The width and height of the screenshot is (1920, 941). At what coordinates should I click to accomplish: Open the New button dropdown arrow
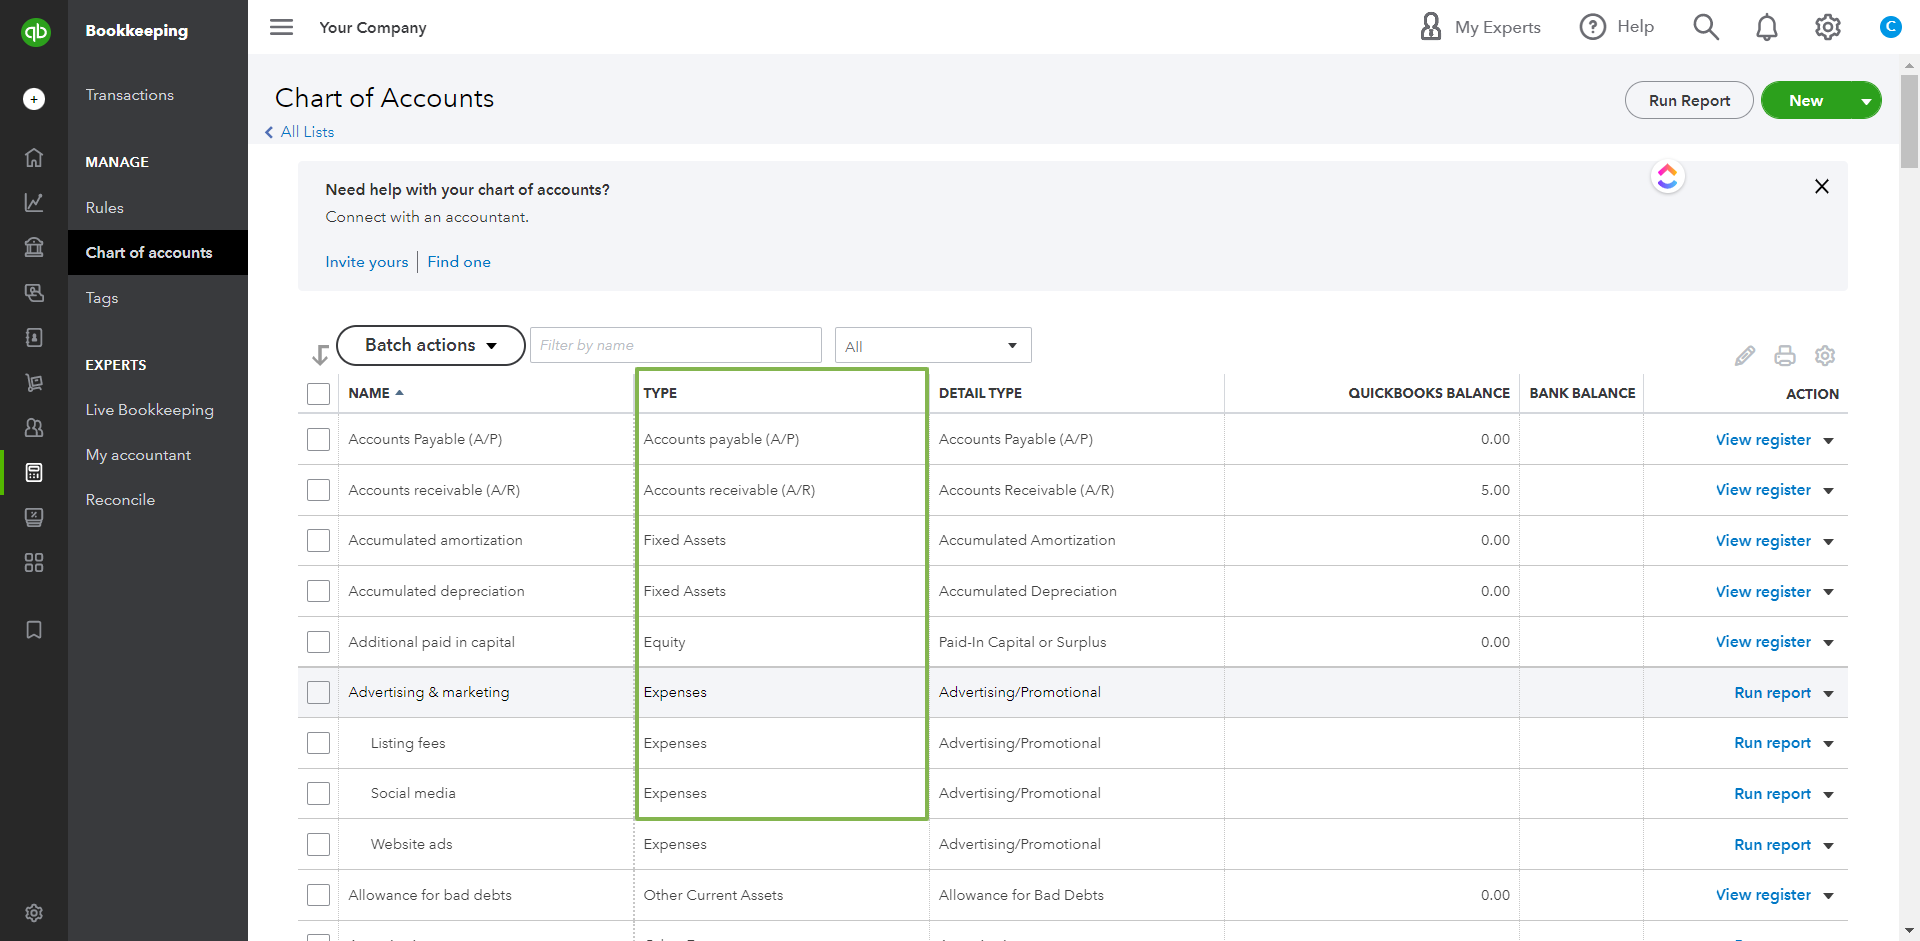tap(1865, 101)
